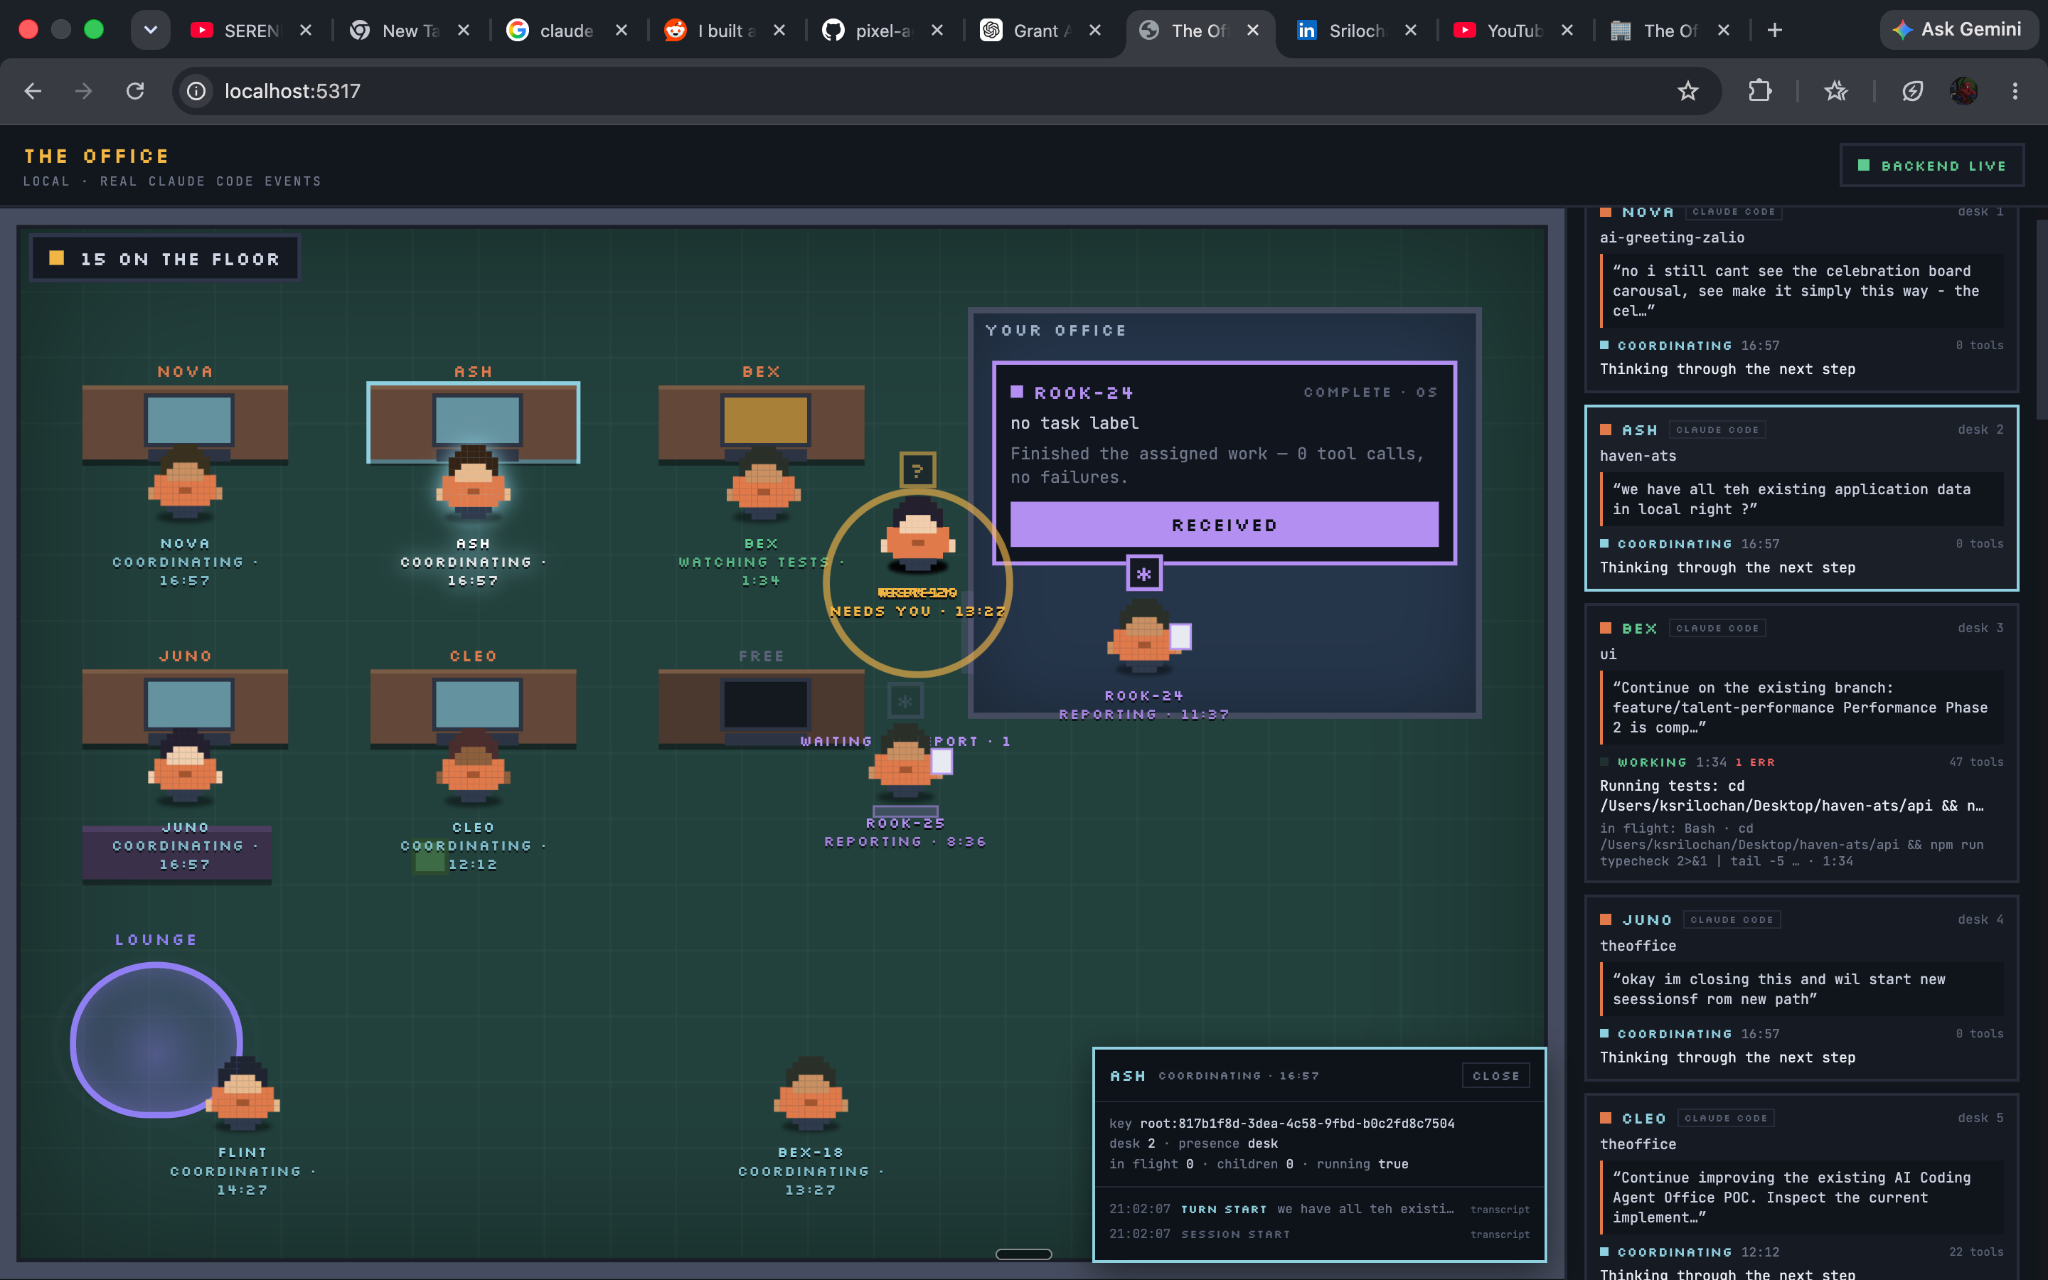The height and width of the screenshot is (1280, 2048).
Task: Select the BEX ui card in sidebar
Action: click(1801, 743)
